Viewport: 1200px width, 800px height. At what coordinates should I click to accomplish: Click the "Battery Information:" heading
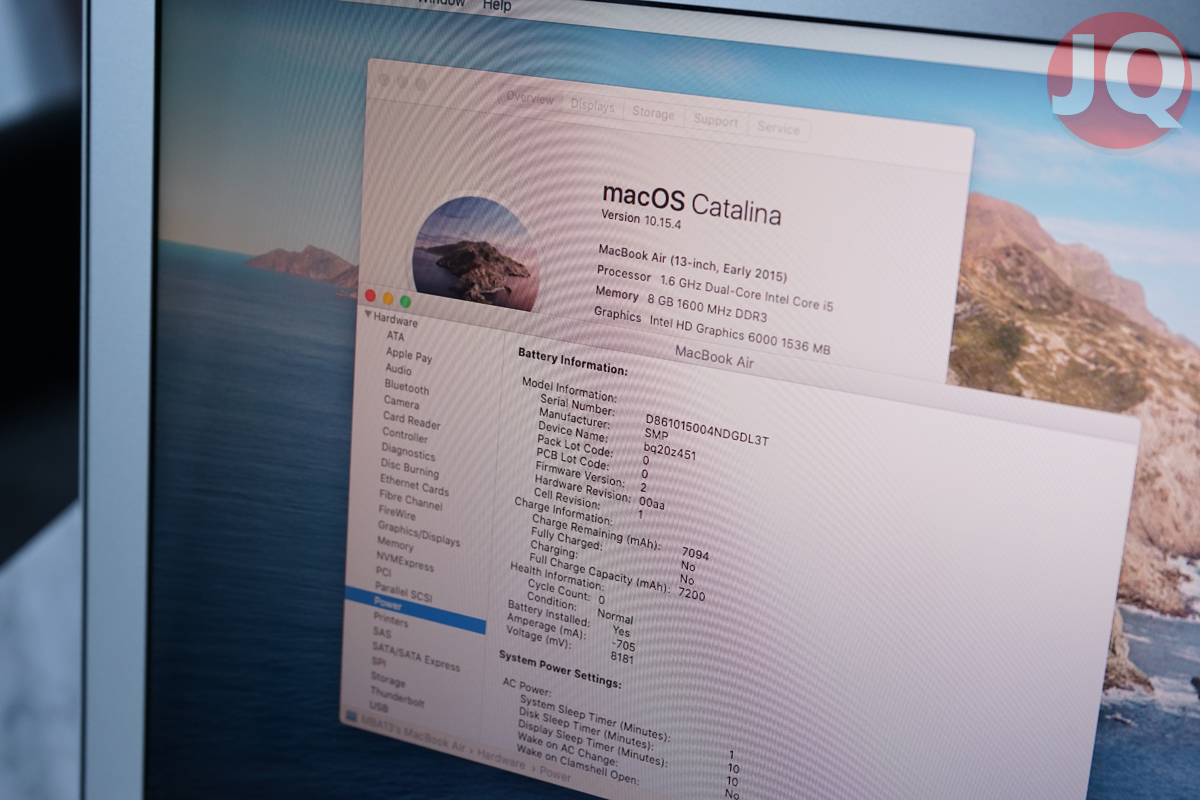(573, 361)
